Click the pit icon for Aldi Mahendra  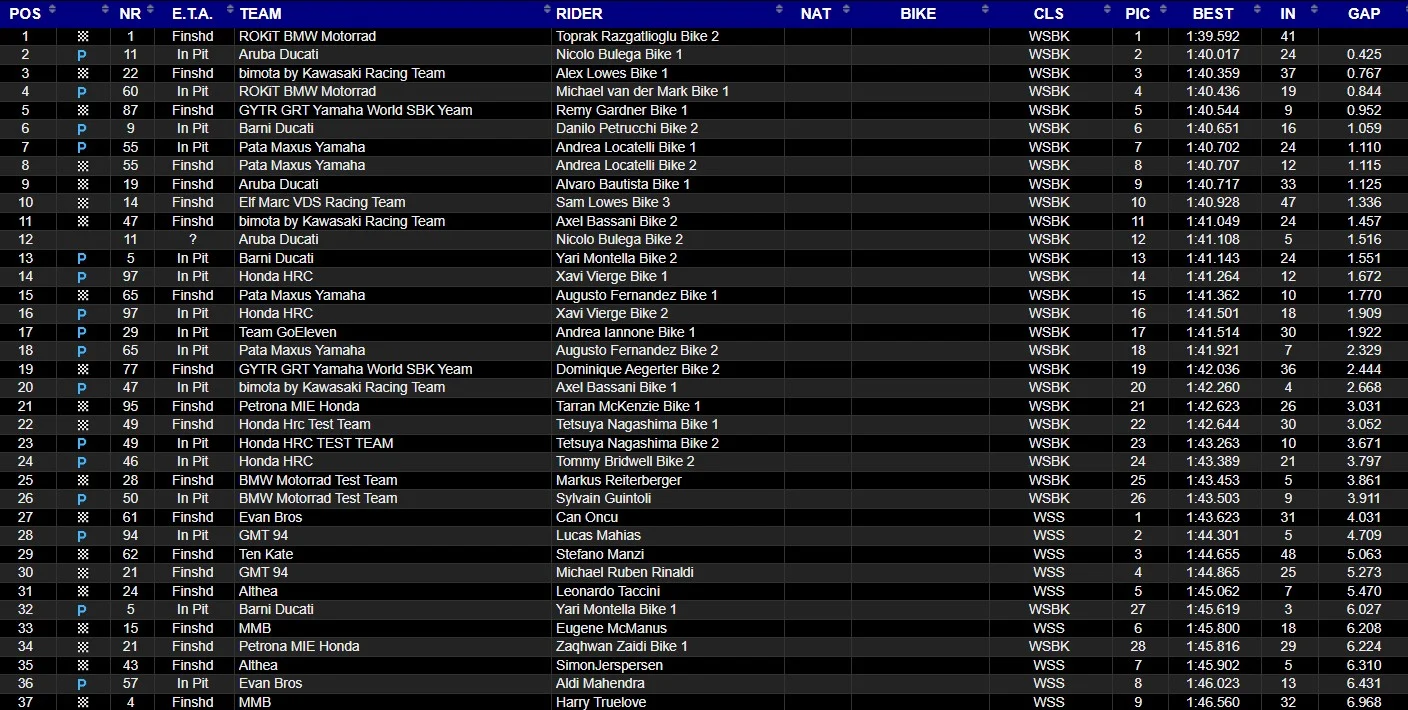click(x=82, y=684)
